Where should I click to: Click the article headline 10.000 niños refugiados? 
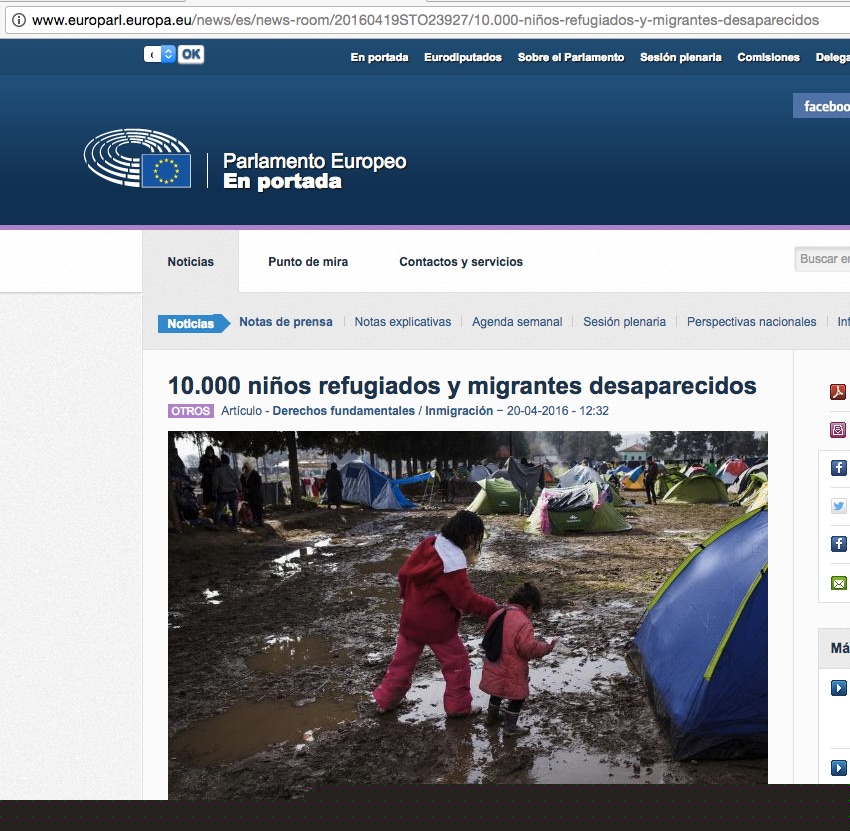coord(462,386)
